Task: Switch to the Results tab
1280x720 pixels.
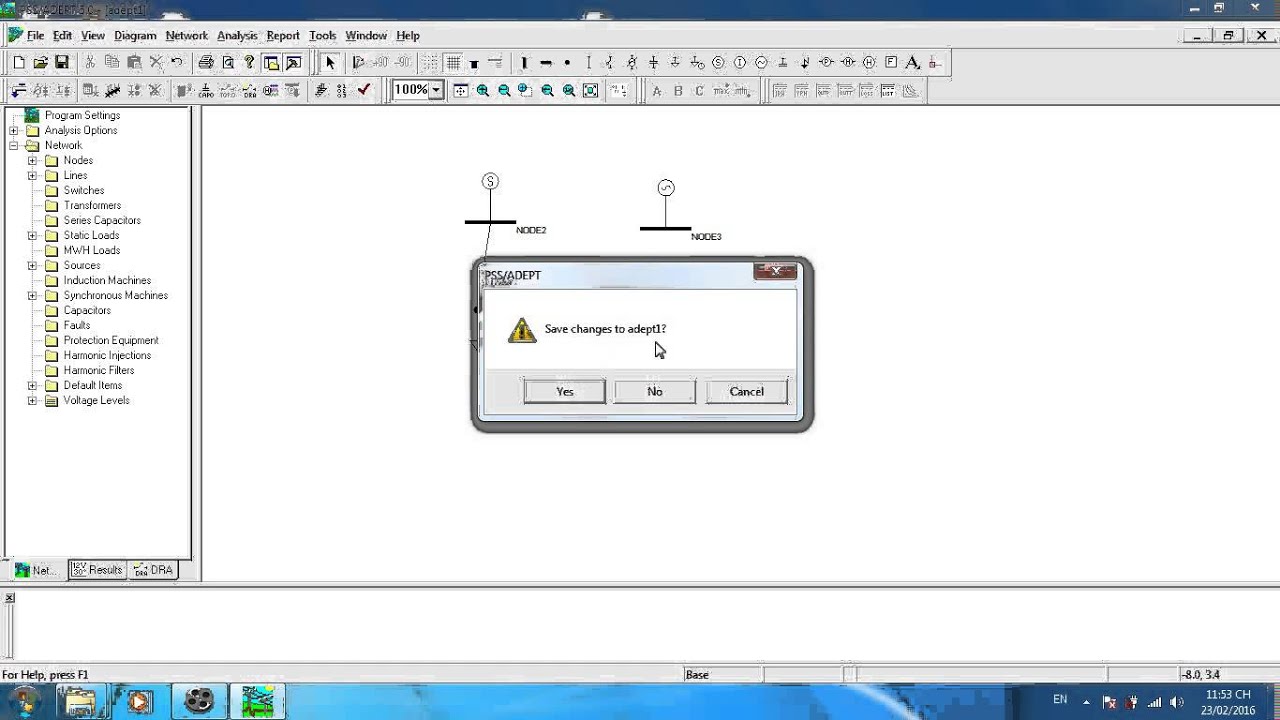Action: [97, 570]
